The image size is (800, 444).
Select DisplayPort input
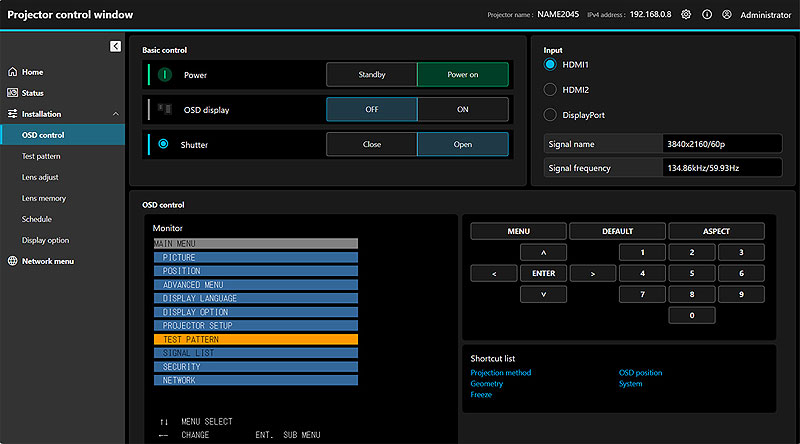(550, 115)
